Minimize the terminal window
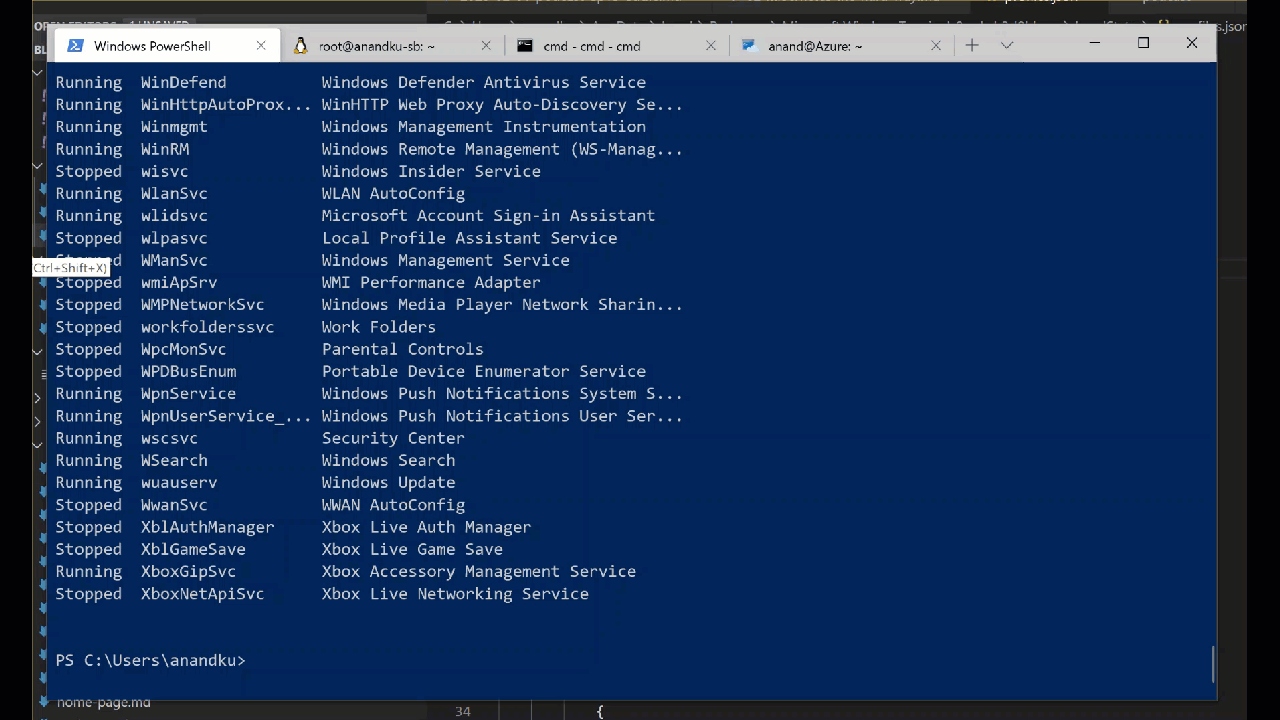 click(1094, 43)
